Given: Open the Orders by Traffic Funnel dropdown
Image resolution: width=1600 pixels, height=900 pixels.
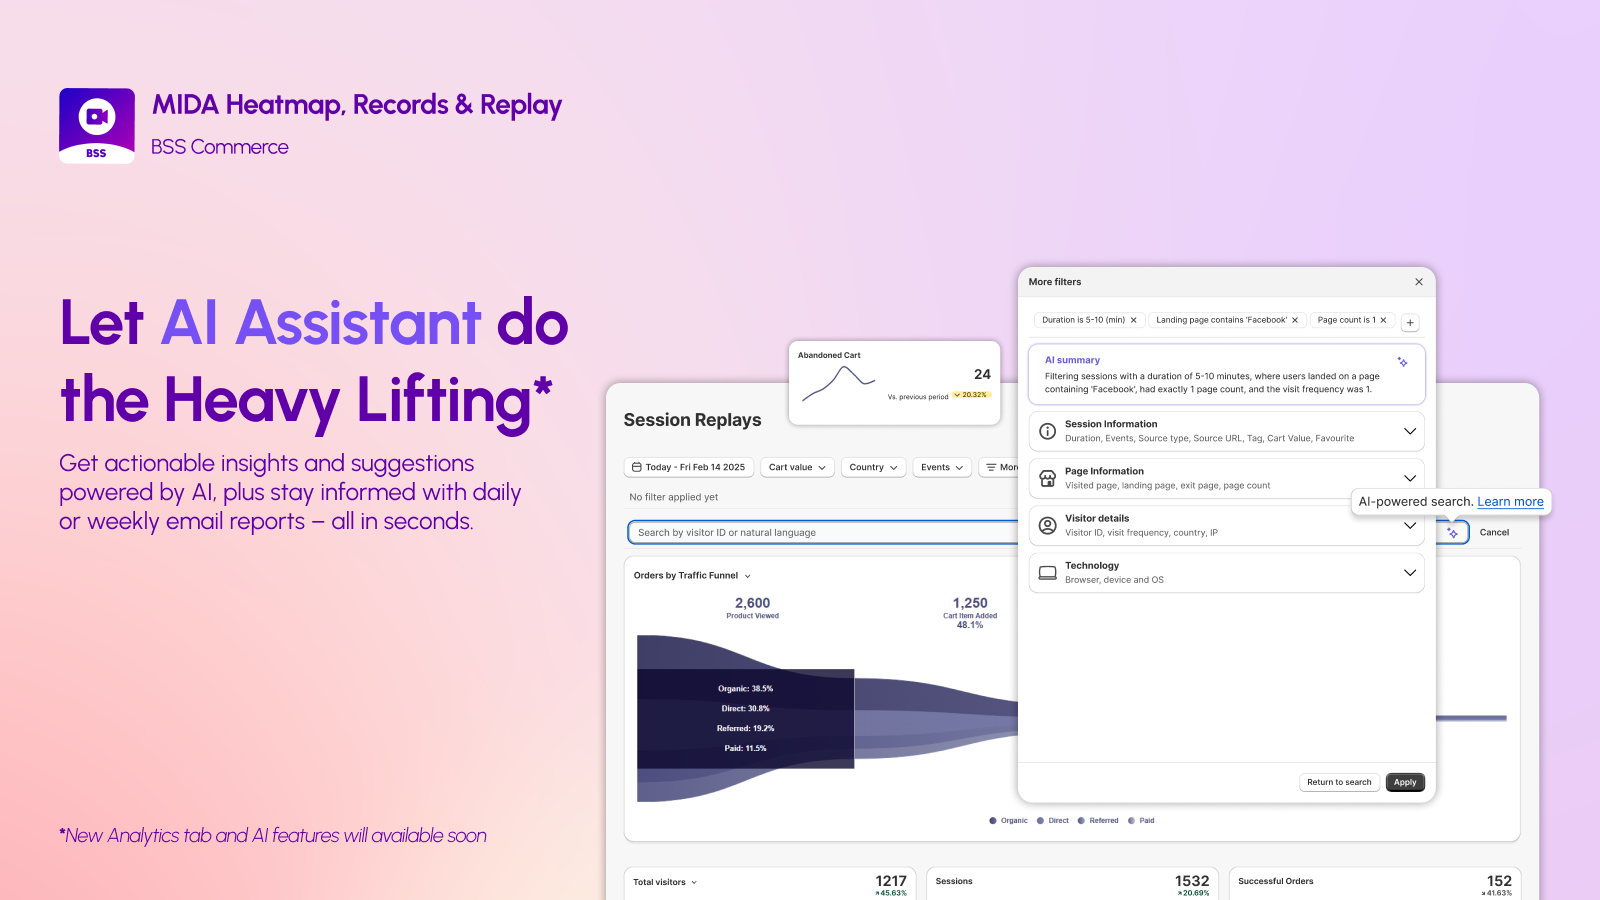Looking at the screenshot, I should coord(692,576).
